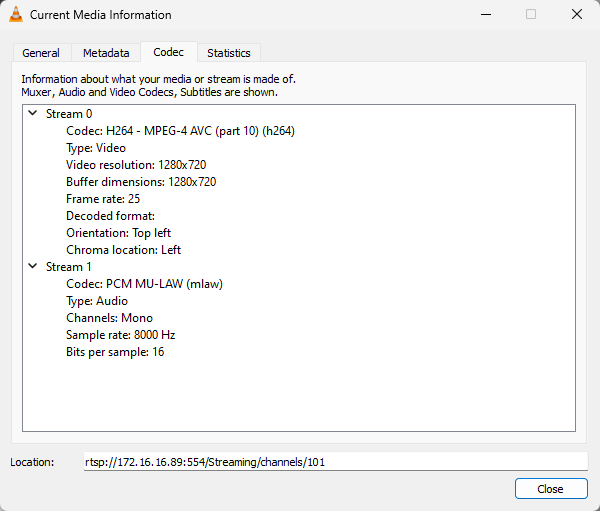
Task: Switch to the General tab
Action: [41, 53]
